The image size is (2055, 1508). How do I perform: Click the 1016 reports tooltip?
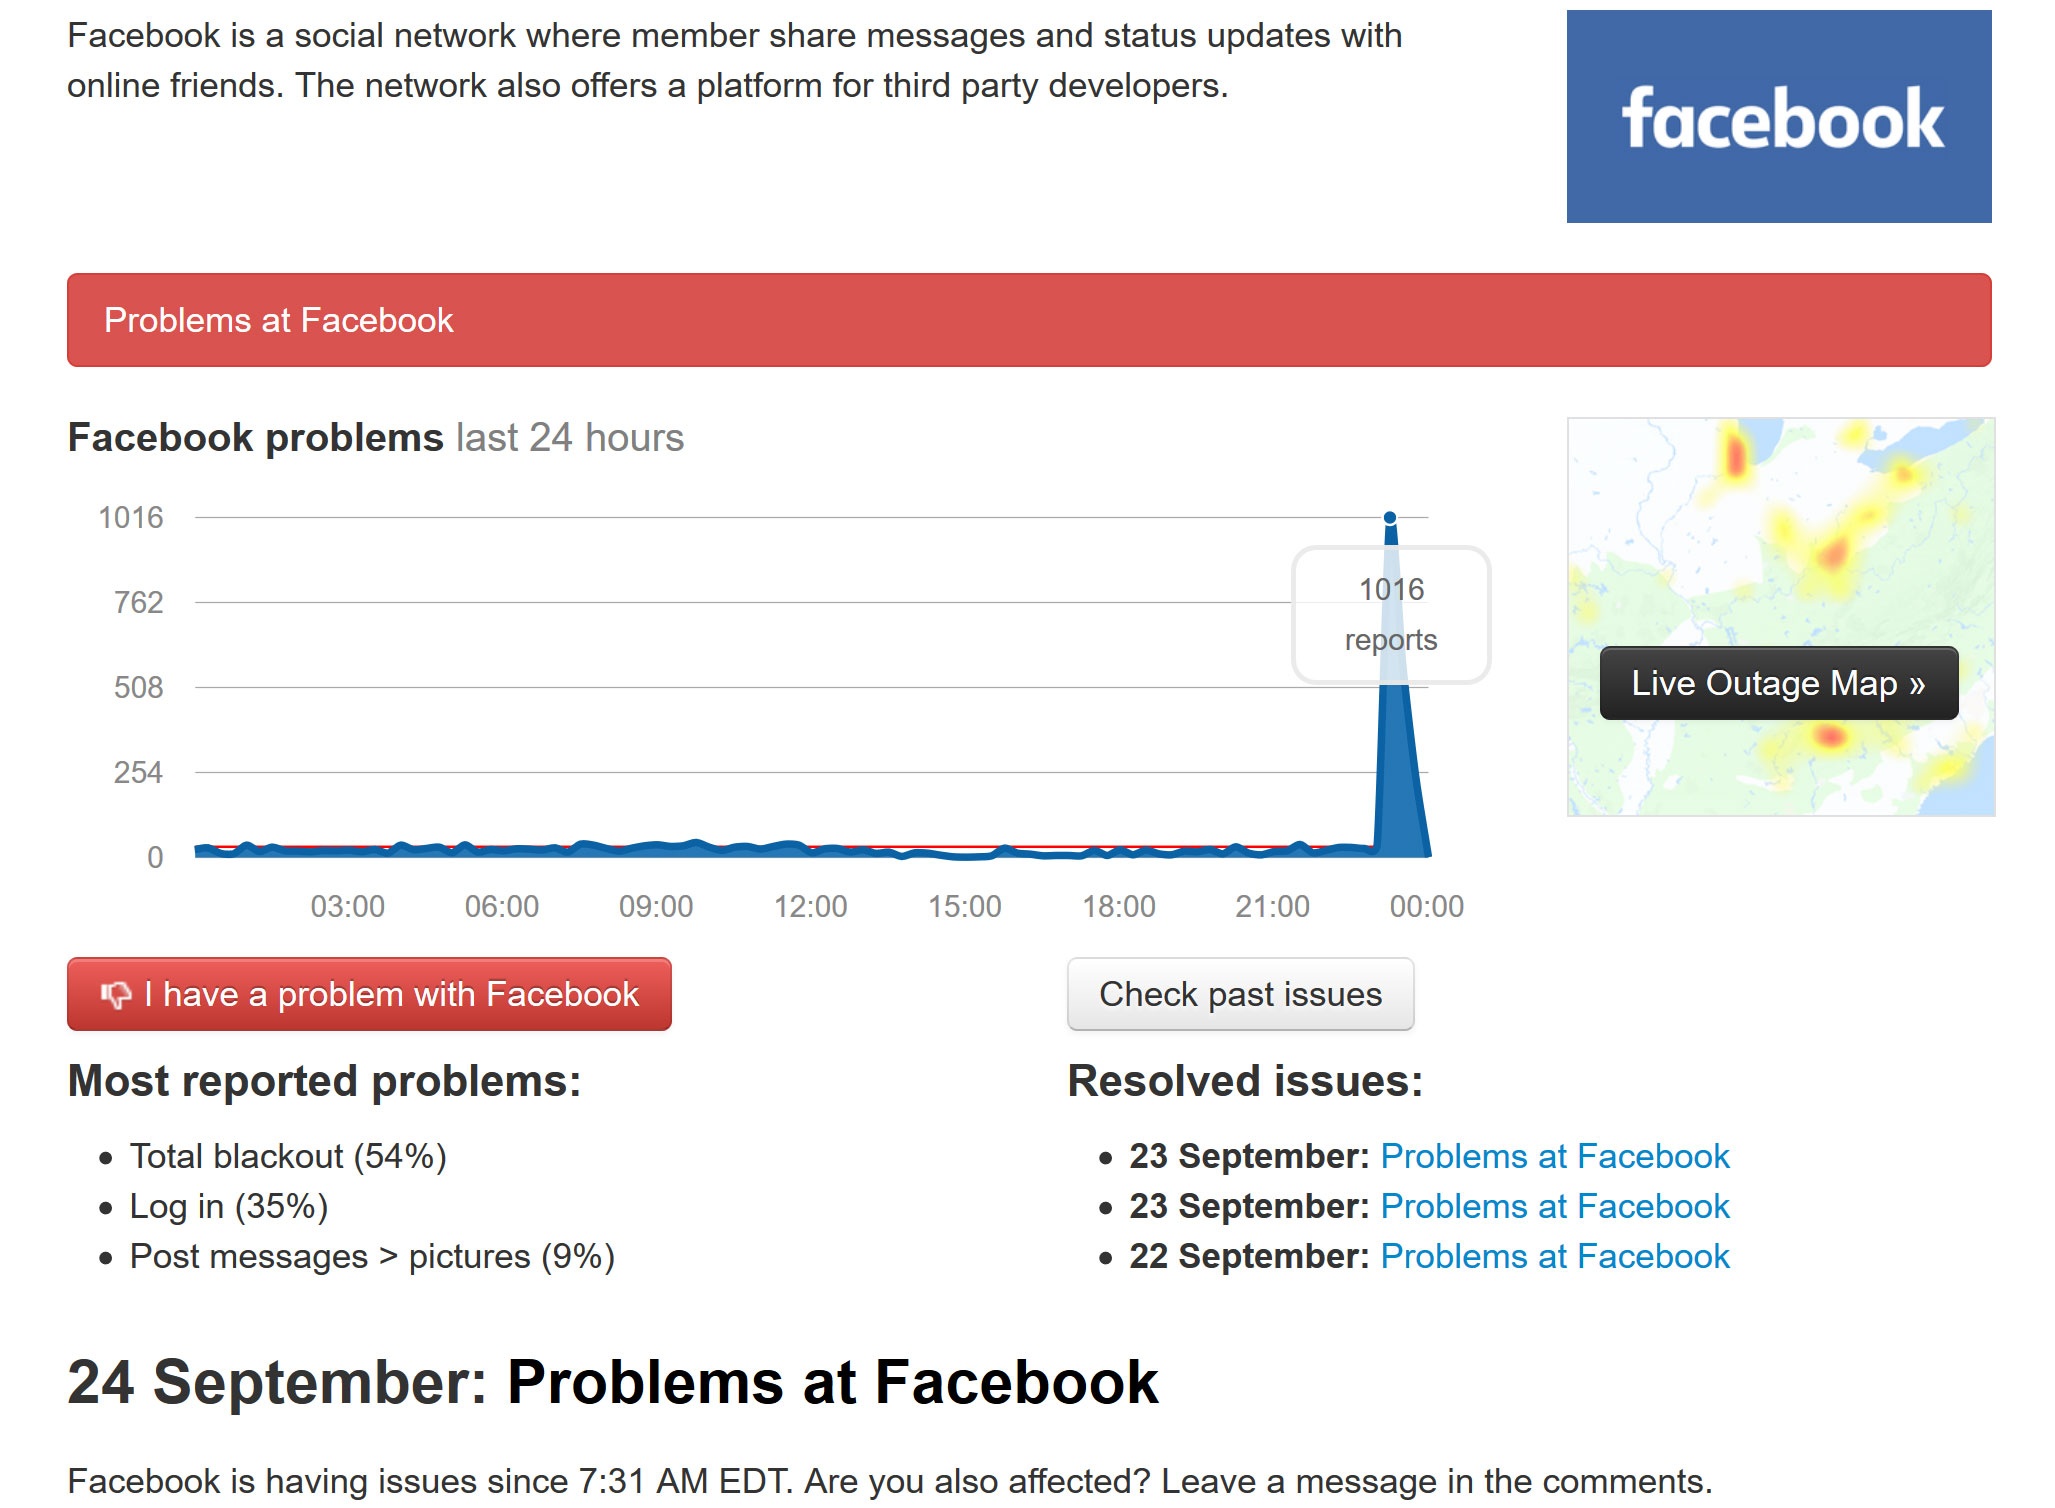[x=1390, y=614]
